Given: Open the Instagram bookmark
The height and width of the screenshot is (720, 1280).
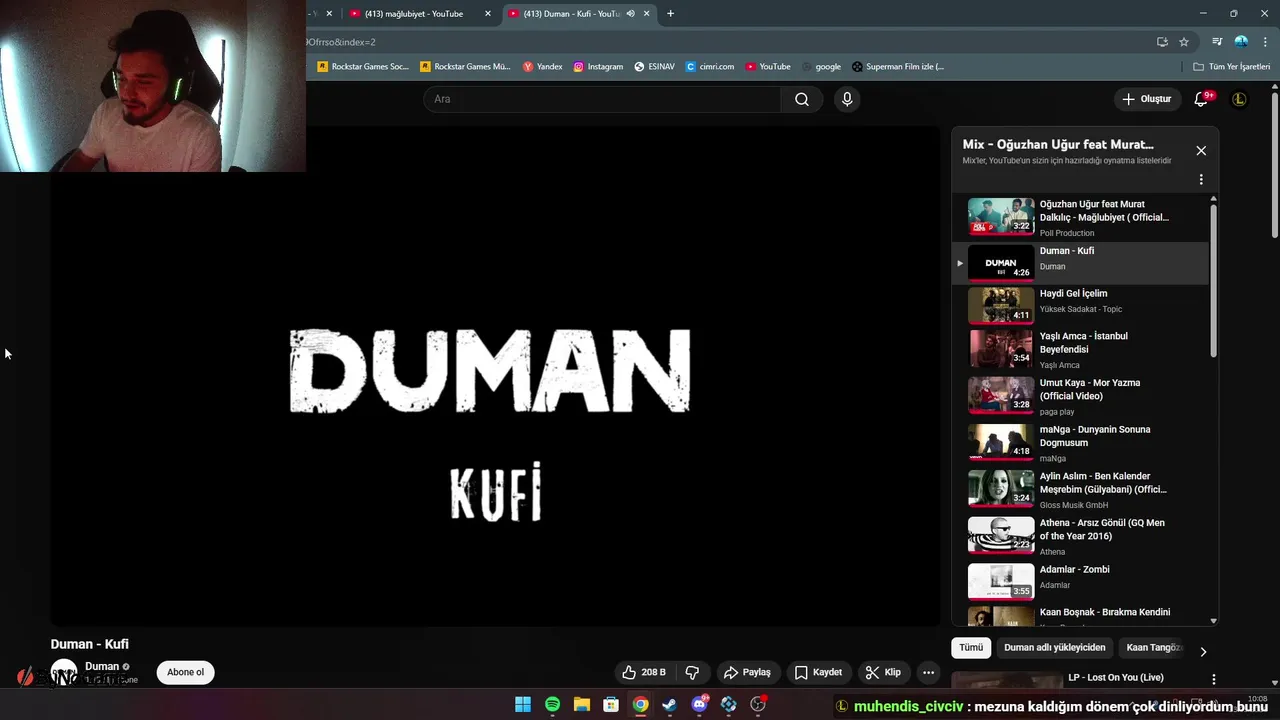Looking at the screenshot, I should coord(598,66).
